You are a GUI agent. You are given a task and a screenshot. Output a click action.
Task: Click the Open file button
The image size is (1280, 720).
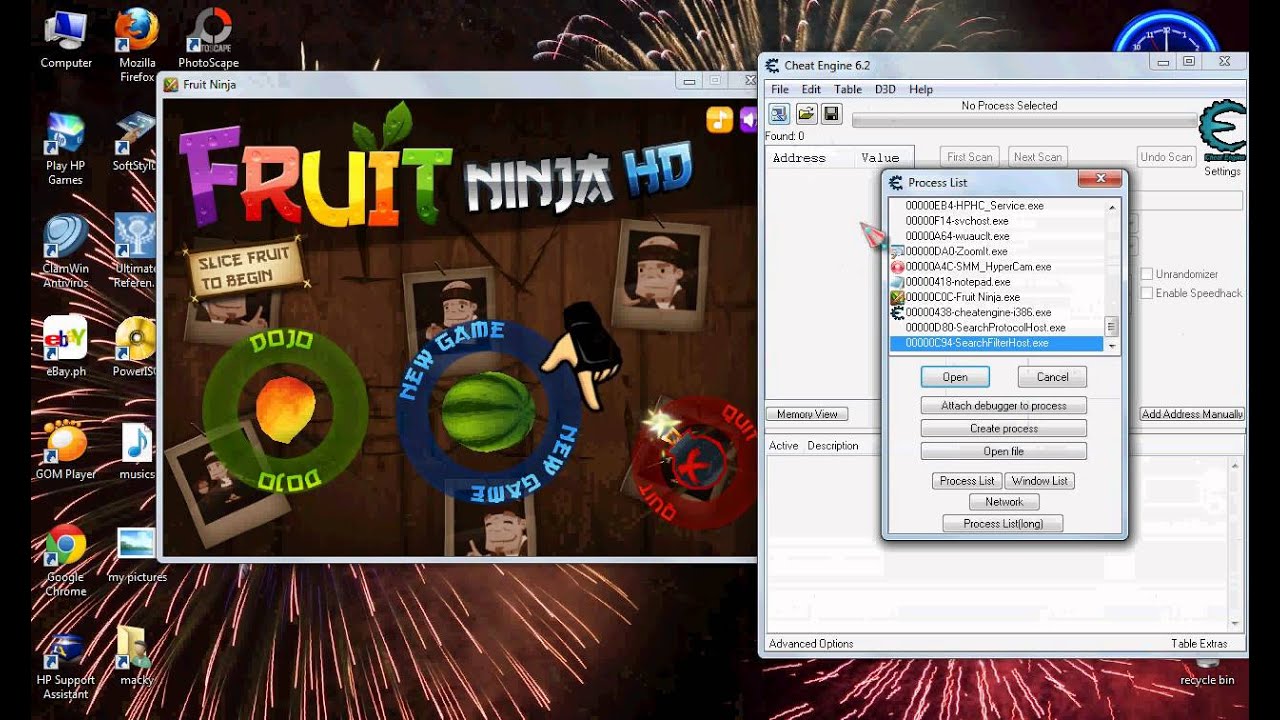coord(1003,452)
